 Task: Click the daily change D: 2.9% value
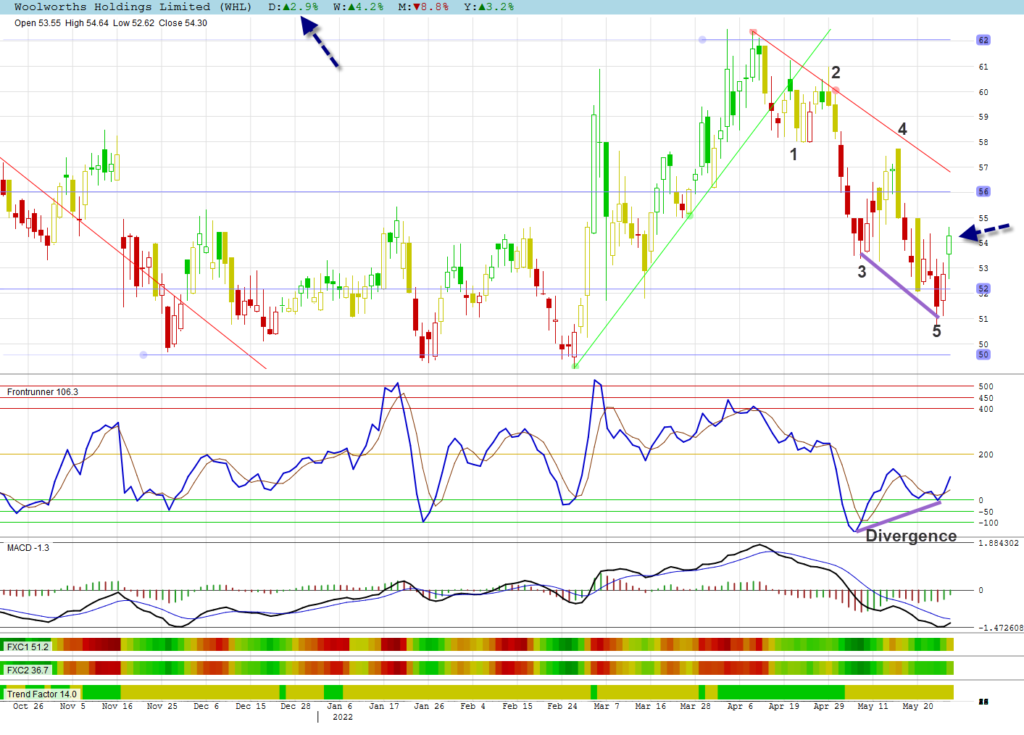[294, 7]
